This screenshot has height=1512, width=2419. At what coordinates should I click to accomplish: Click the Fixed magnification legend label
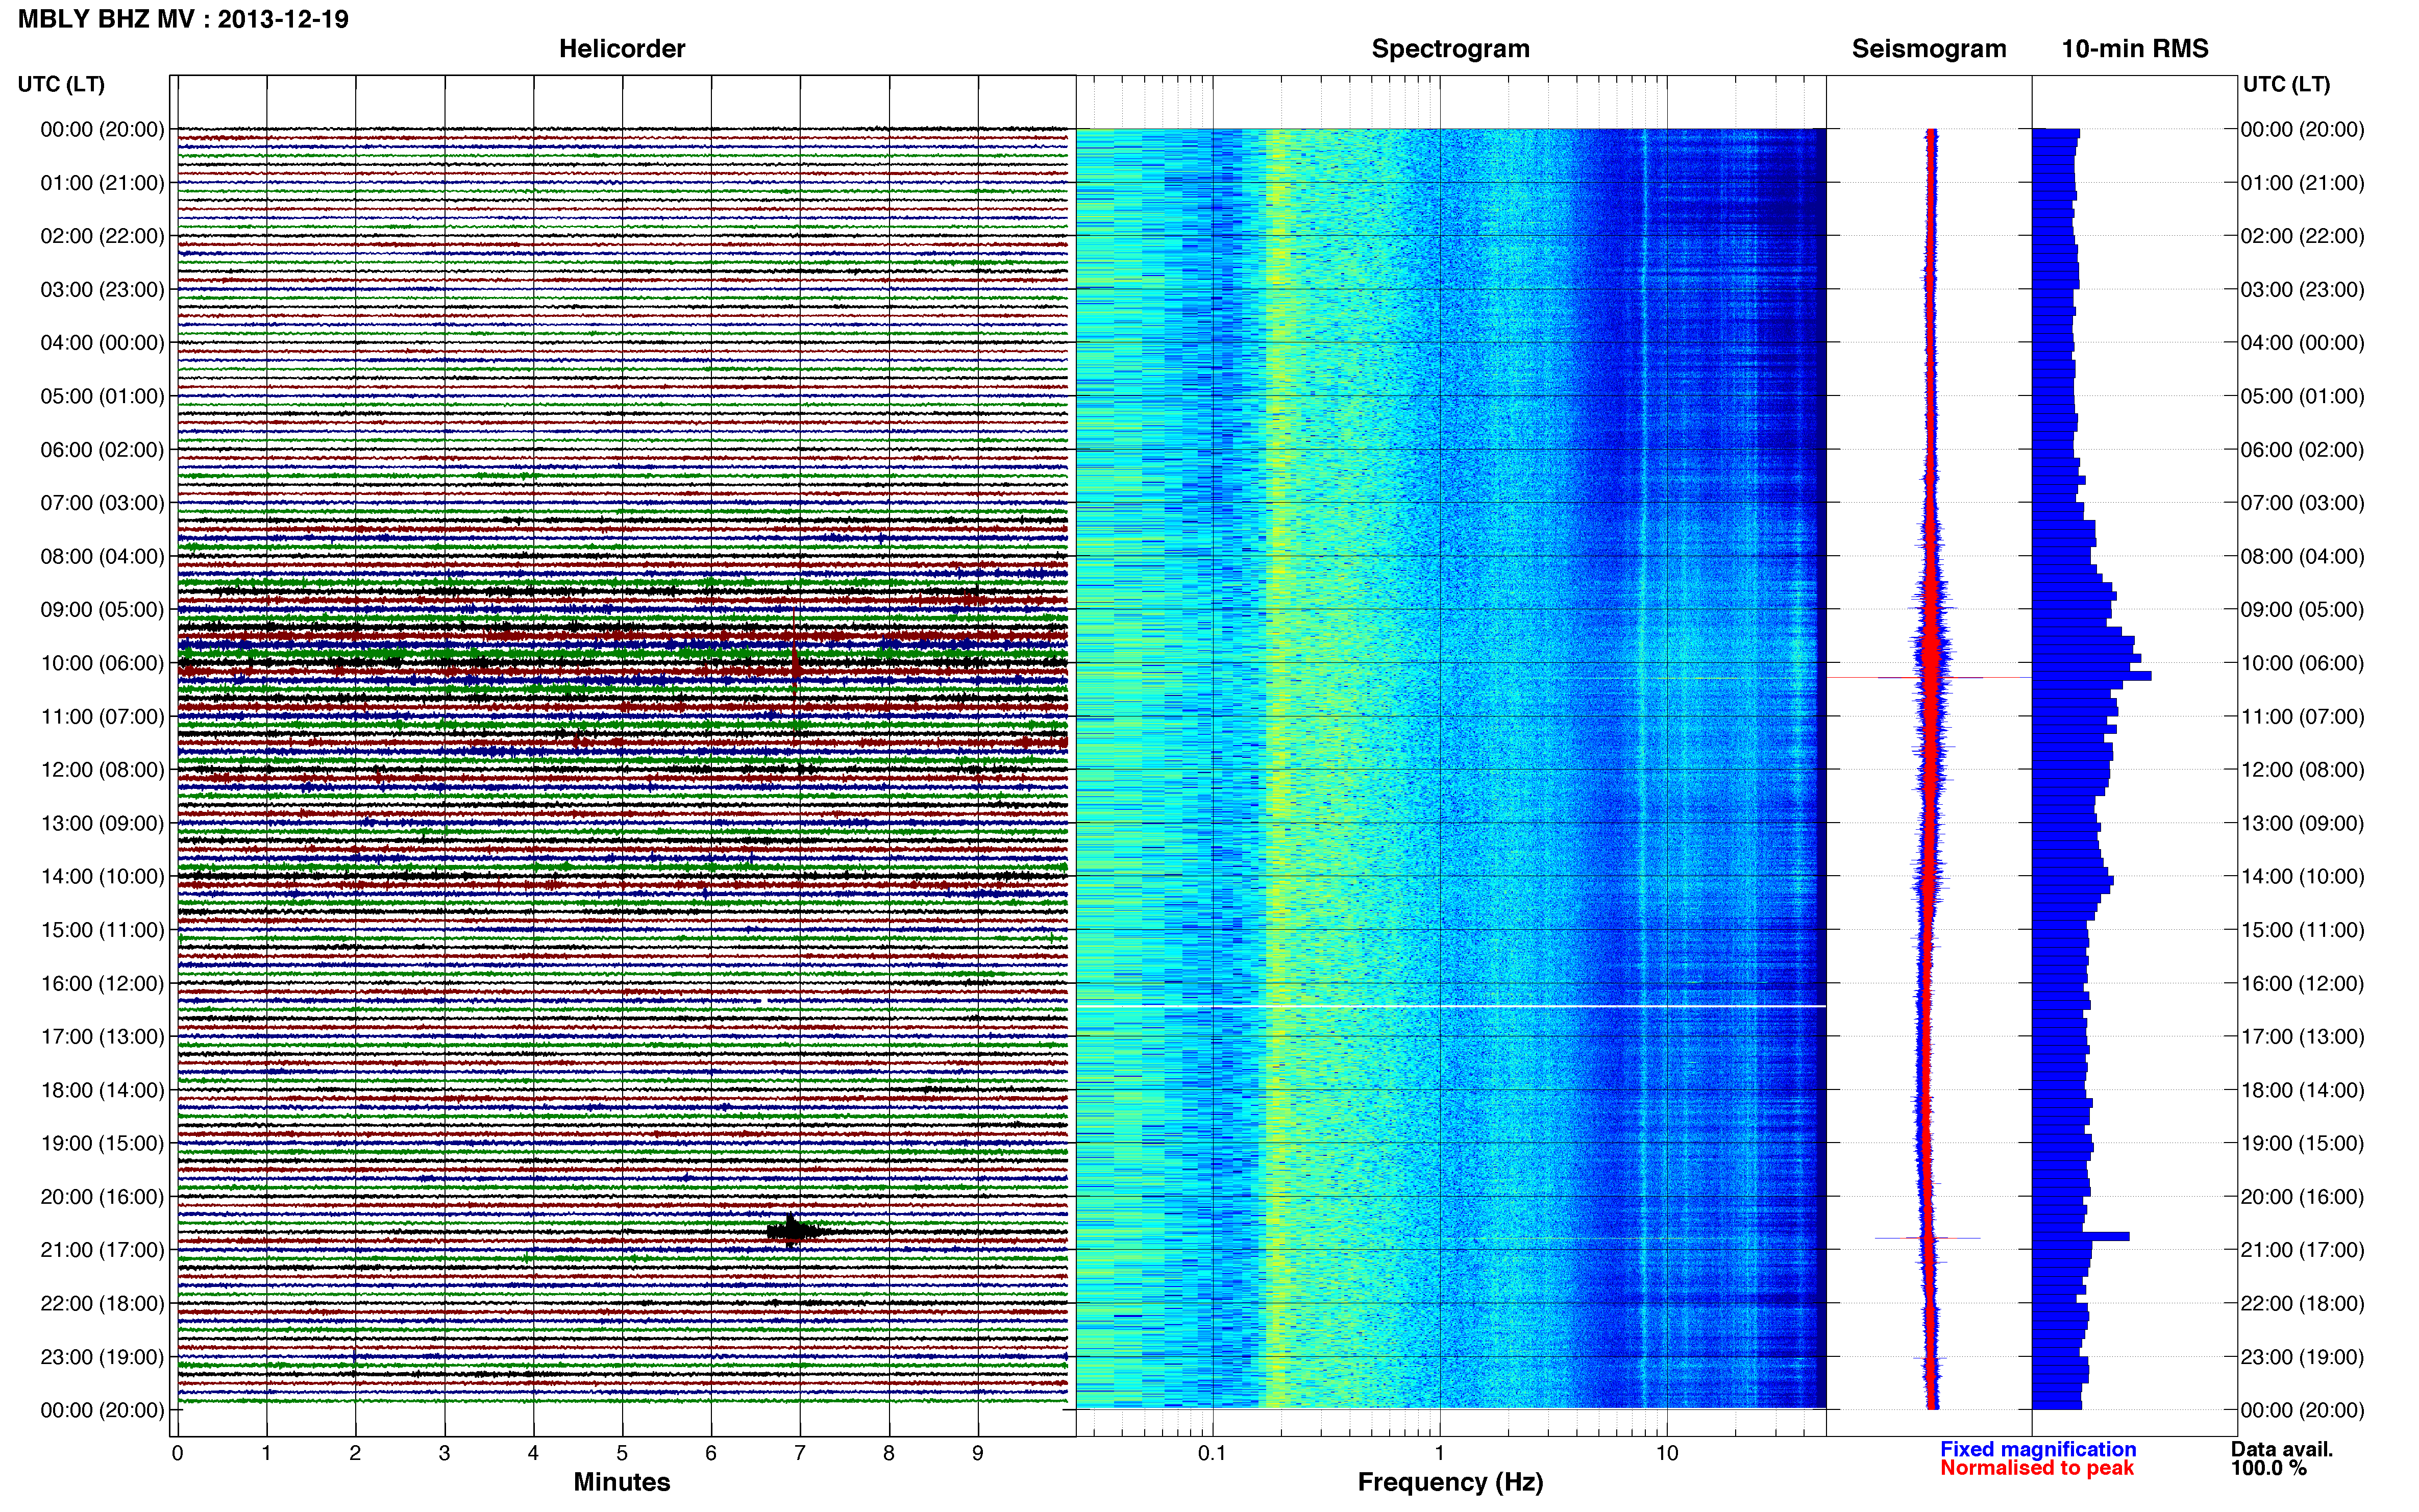[x=2038, y=1449]
